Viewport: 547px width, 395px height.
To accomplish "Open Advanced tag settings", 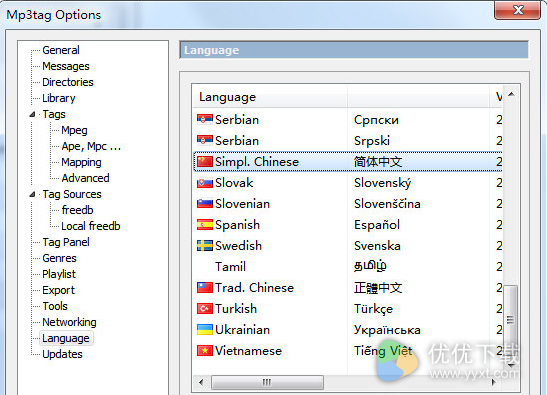I will 85,178.
